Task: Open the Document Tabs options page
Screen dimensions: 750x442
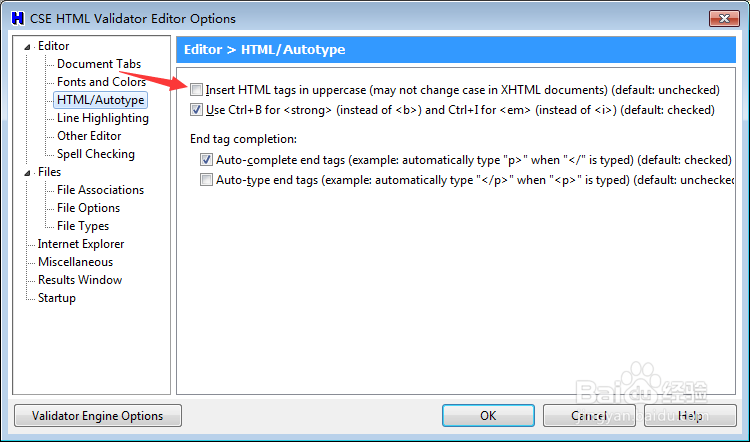Action: [99, 64]
